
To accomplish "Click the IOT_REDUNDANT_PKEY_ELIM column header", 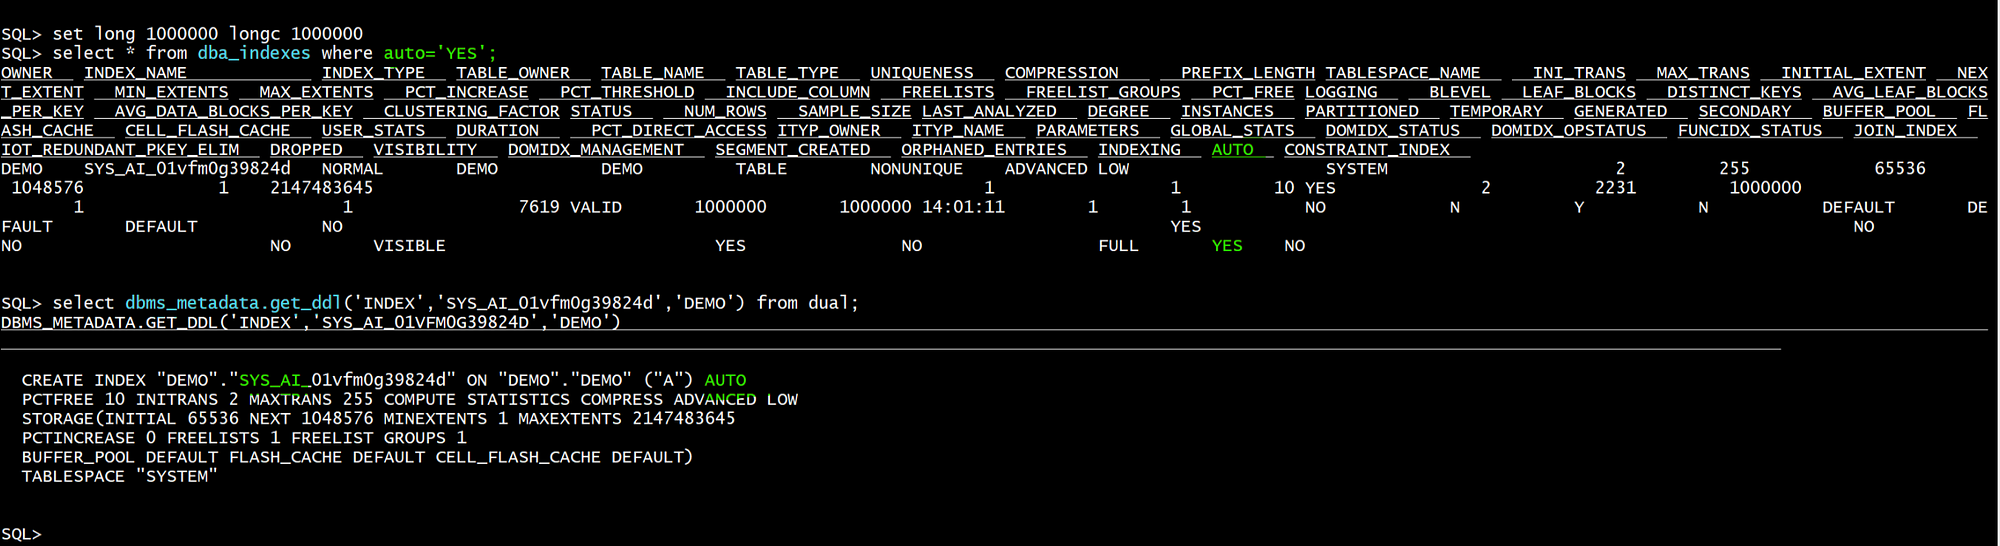I will tap(120, 149).
